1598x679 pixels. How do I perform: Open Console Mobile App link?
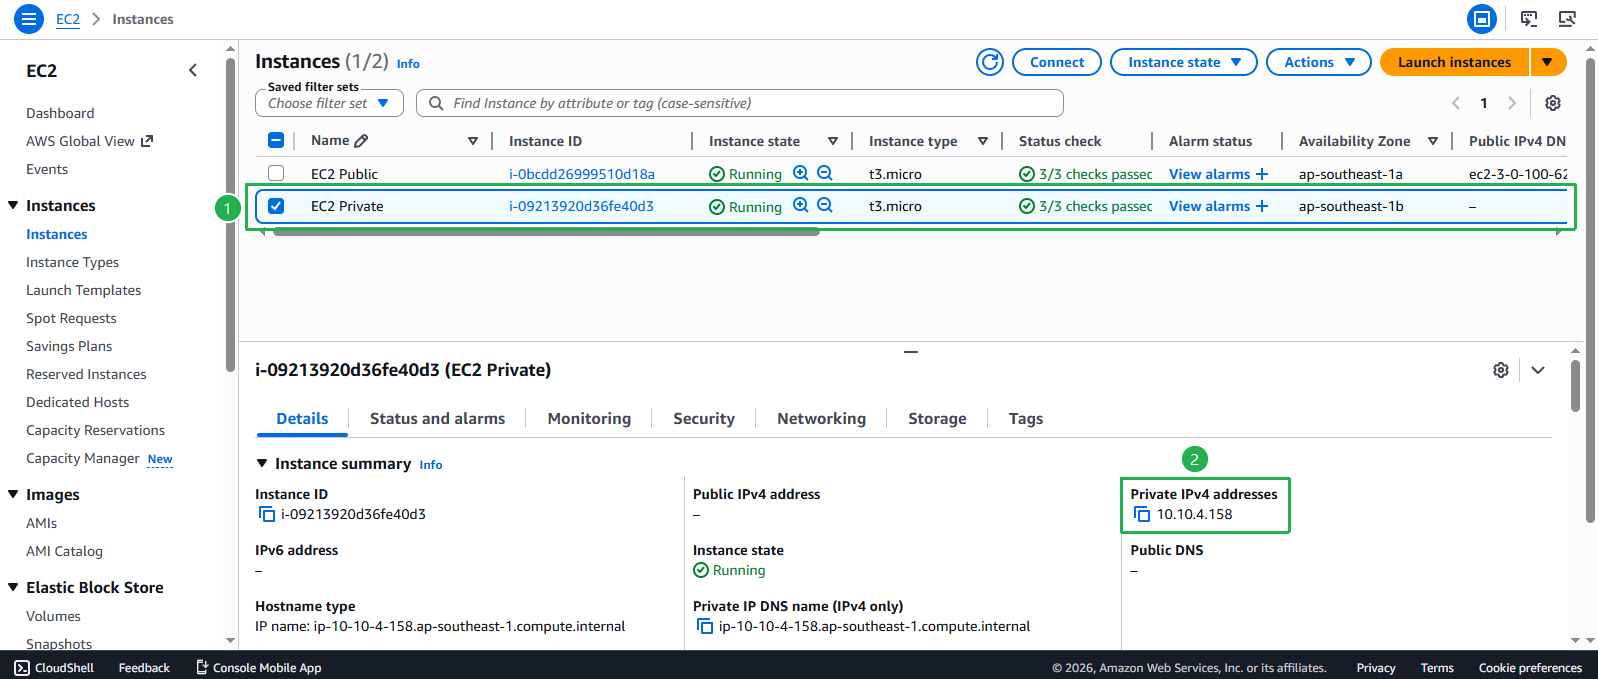point(258,668)
